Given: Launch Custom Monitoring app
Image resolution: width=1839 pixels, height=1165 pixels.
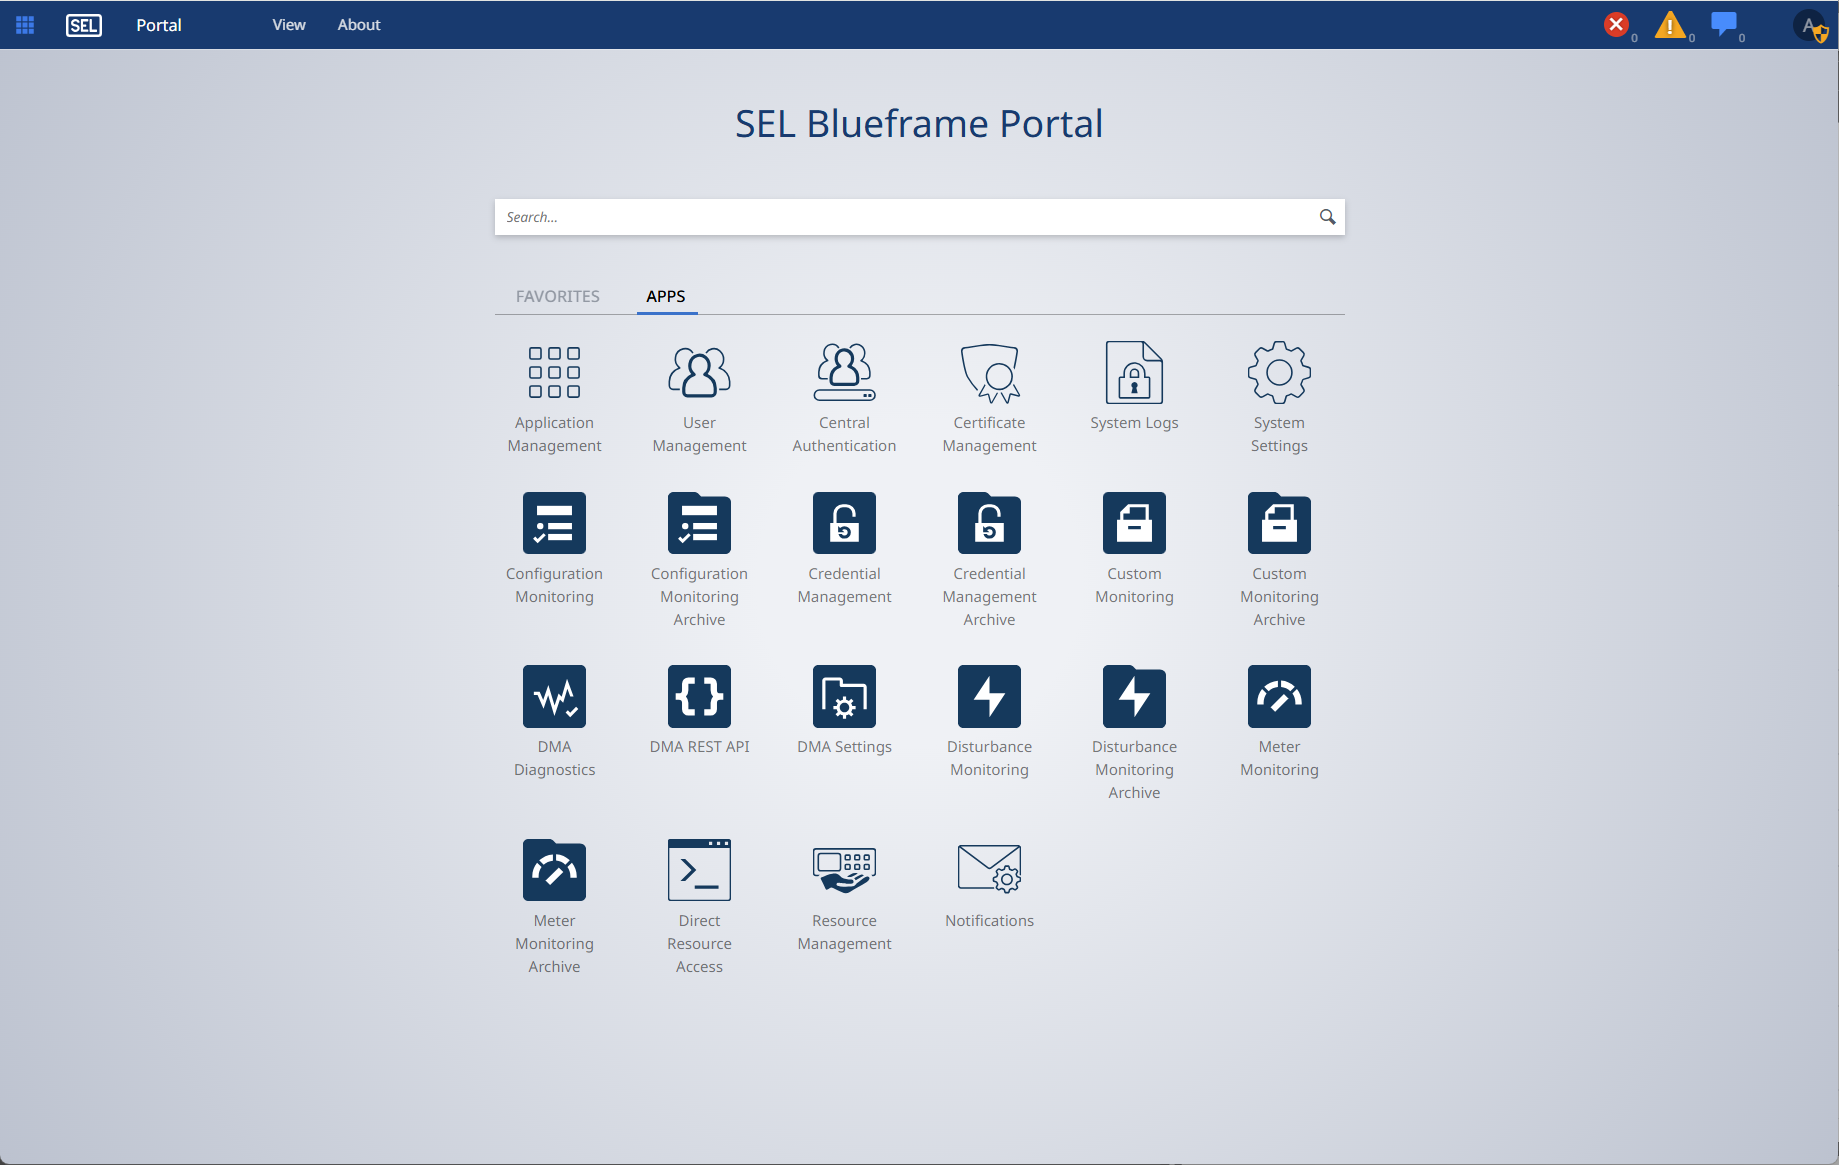Looking at the screenshot, I should [x=1134, y=523].
